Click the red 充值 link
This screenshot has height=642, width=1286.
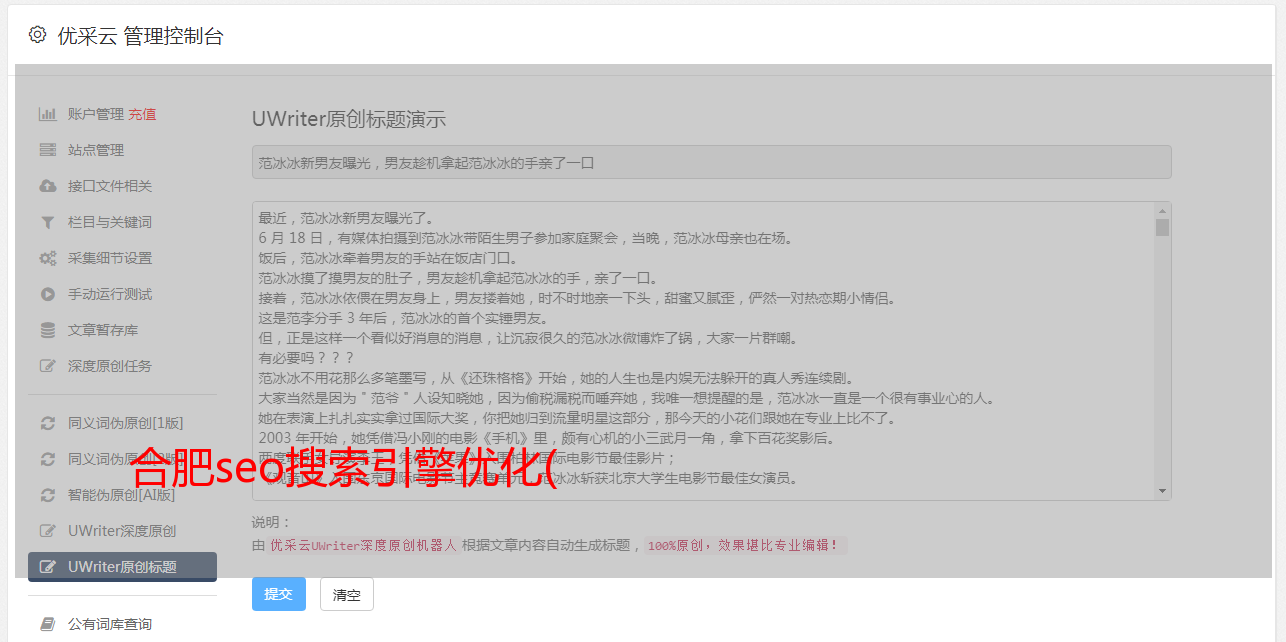tap(142, 114)
